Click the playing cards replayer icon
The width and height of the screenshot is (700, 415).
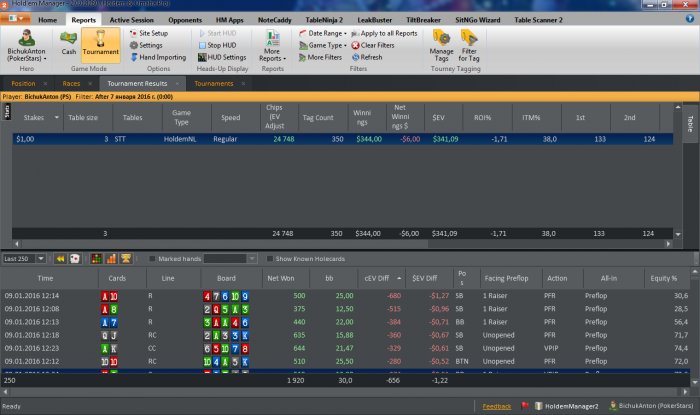[x=74, y=258]
